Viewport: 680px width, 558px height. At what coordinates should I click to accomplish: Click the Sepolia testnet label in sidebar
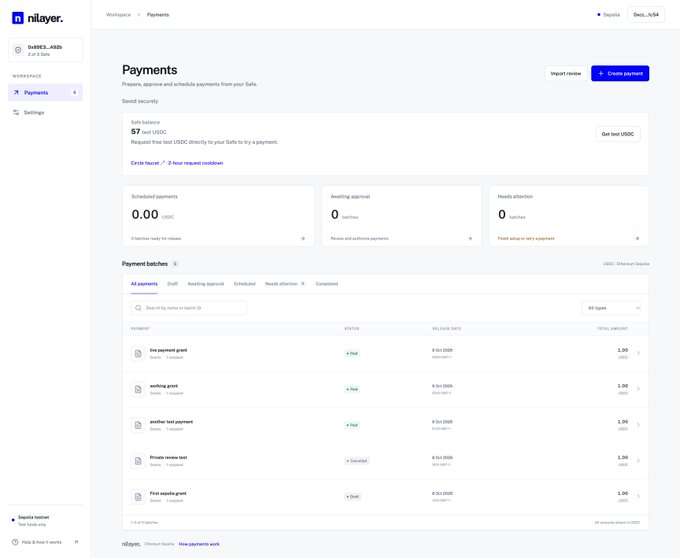point(33,517)
